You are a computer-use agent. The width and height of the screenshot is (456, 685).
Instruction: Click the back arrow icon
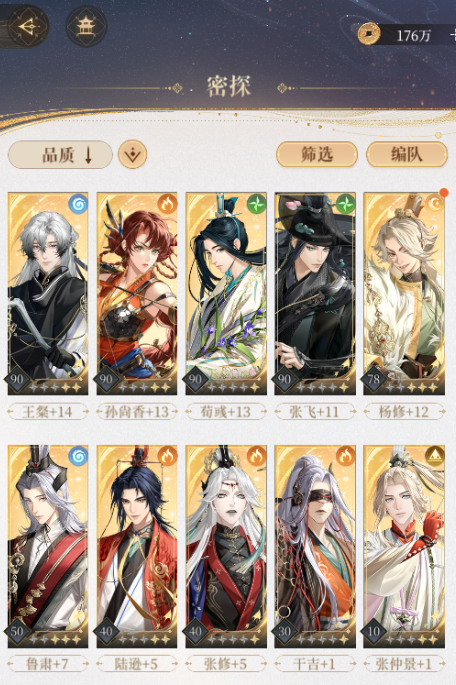pyautogui.click(x=28, y=27)
